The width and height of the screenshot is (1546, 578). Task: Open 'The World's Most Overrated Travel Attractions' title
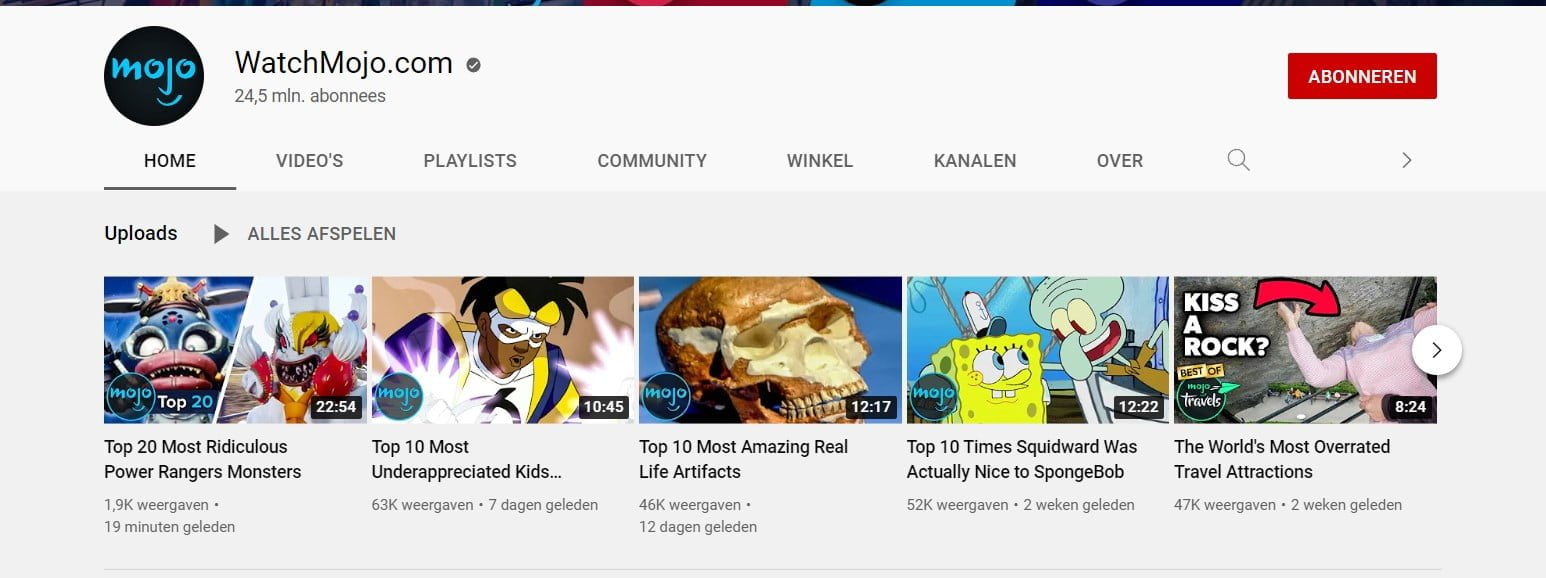click(x=1282, y=459)
